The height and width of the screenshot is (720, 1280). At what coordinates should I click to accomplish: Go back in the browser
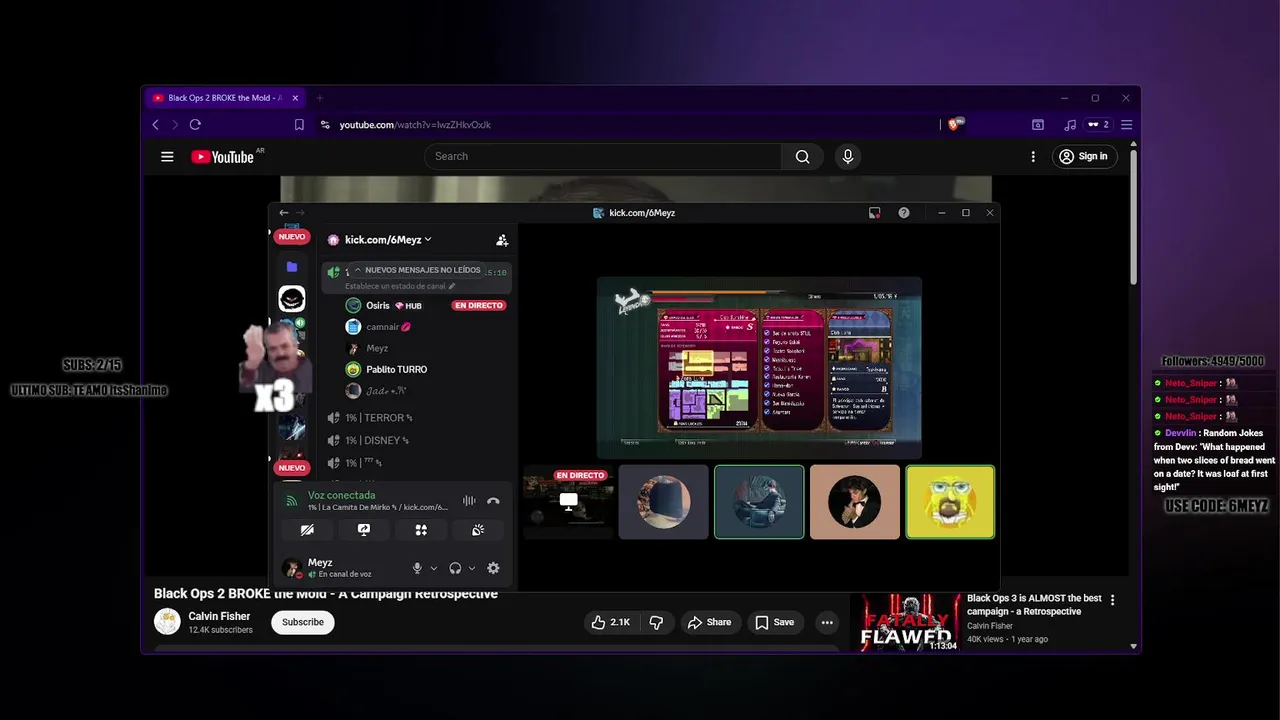(x=155, y=125)
